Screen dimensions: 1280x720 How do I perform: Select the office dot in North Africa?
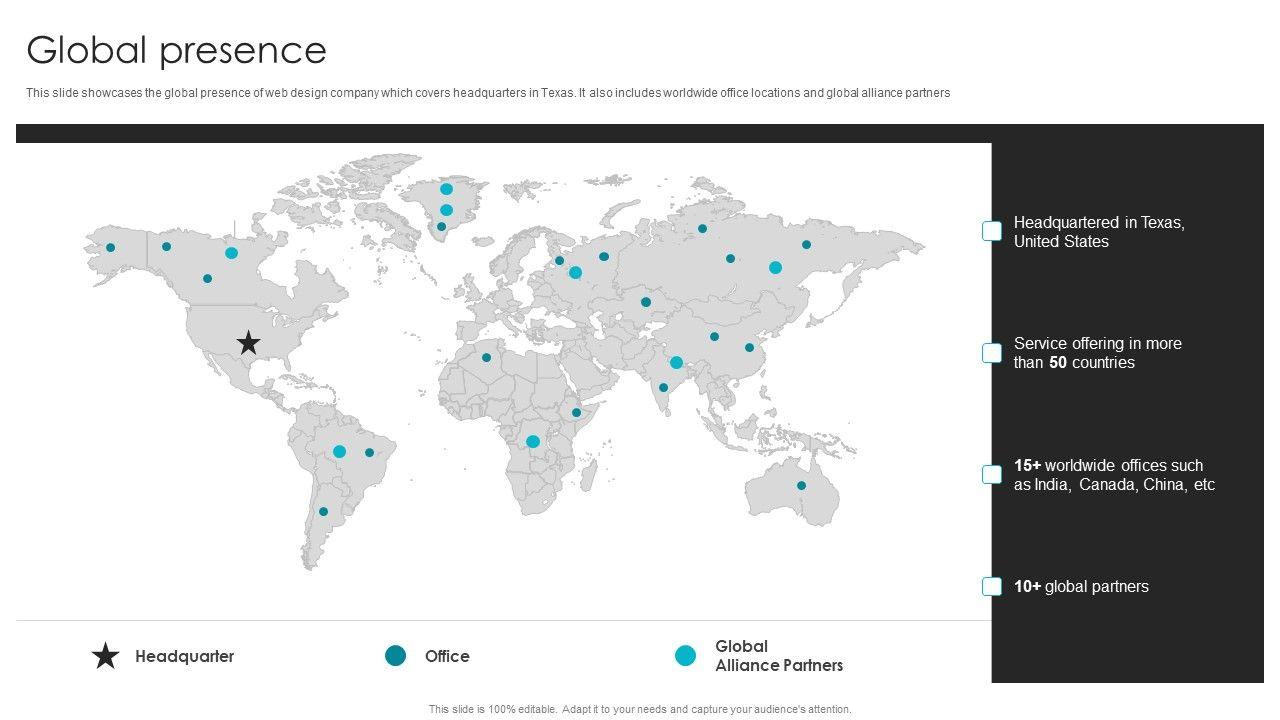click(487, 357)
